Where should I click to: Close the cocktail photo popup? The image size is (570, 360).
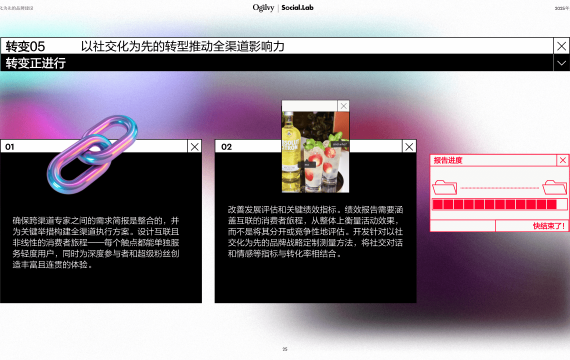pyautogui.click(x=343, y=106)
